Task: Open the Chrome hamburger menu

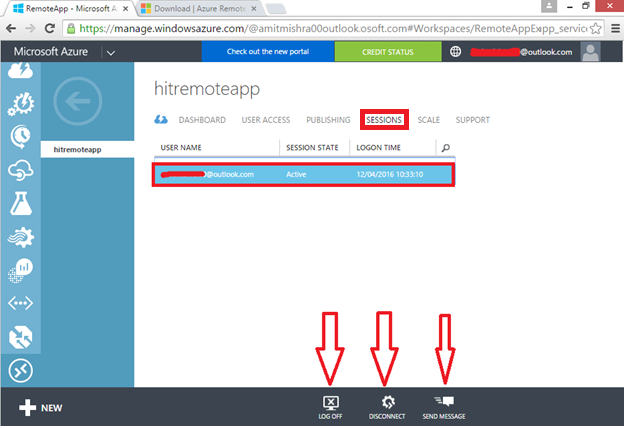Action: coord(615,28)
